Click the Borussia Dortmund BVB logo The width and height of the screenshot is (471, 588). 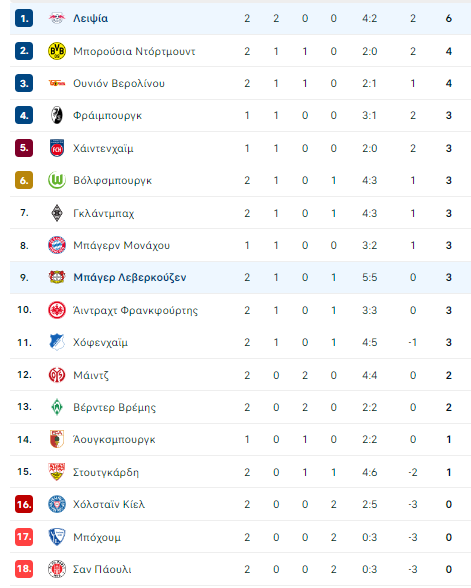(57, 51)
